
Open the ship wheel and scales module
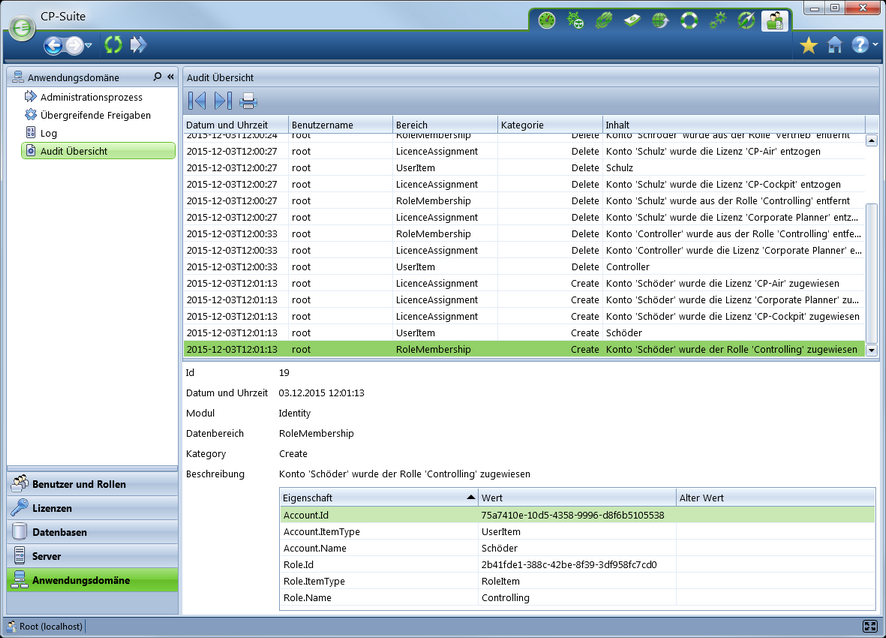(575, 20)
